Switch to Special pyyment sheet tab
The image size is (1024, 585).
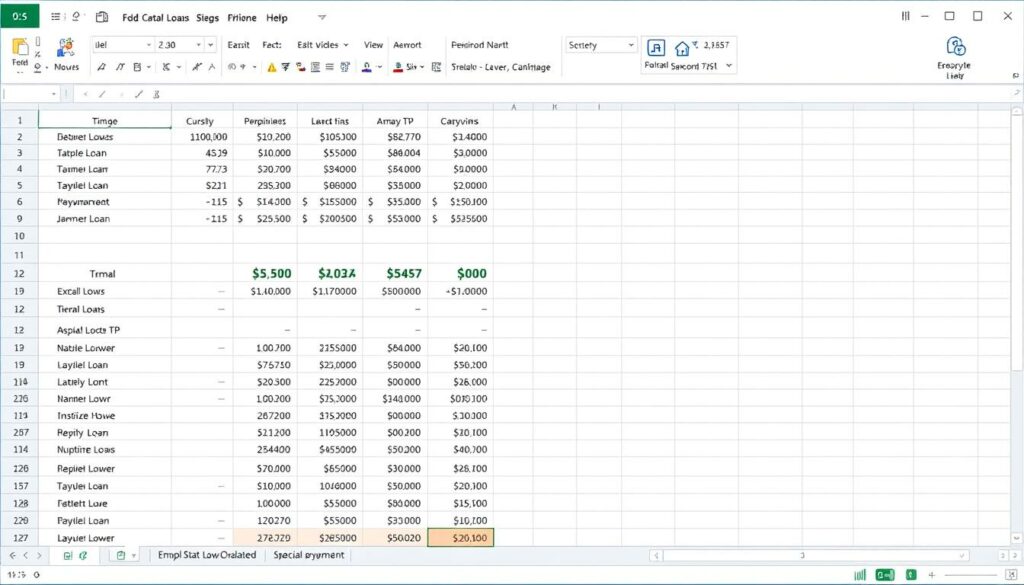click(x=308, y=555)
